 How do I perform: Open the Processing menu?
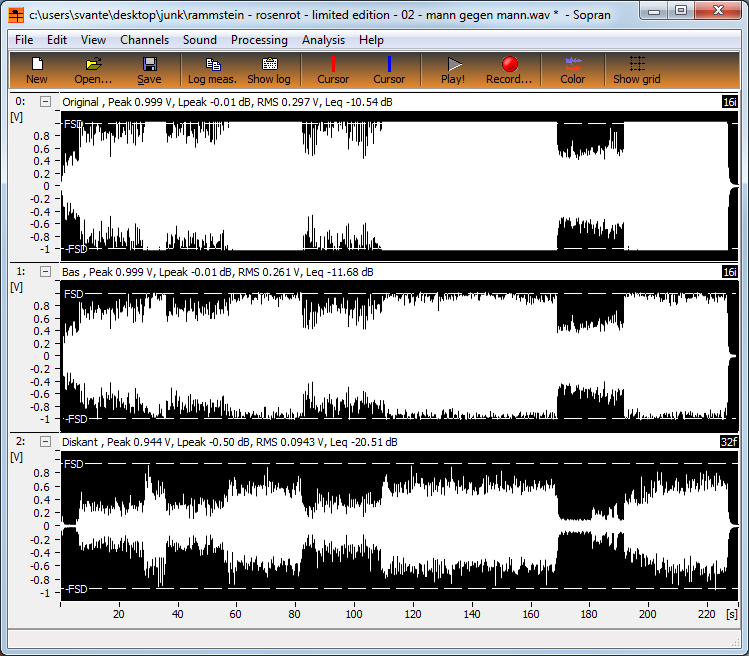tap(259, 40)
